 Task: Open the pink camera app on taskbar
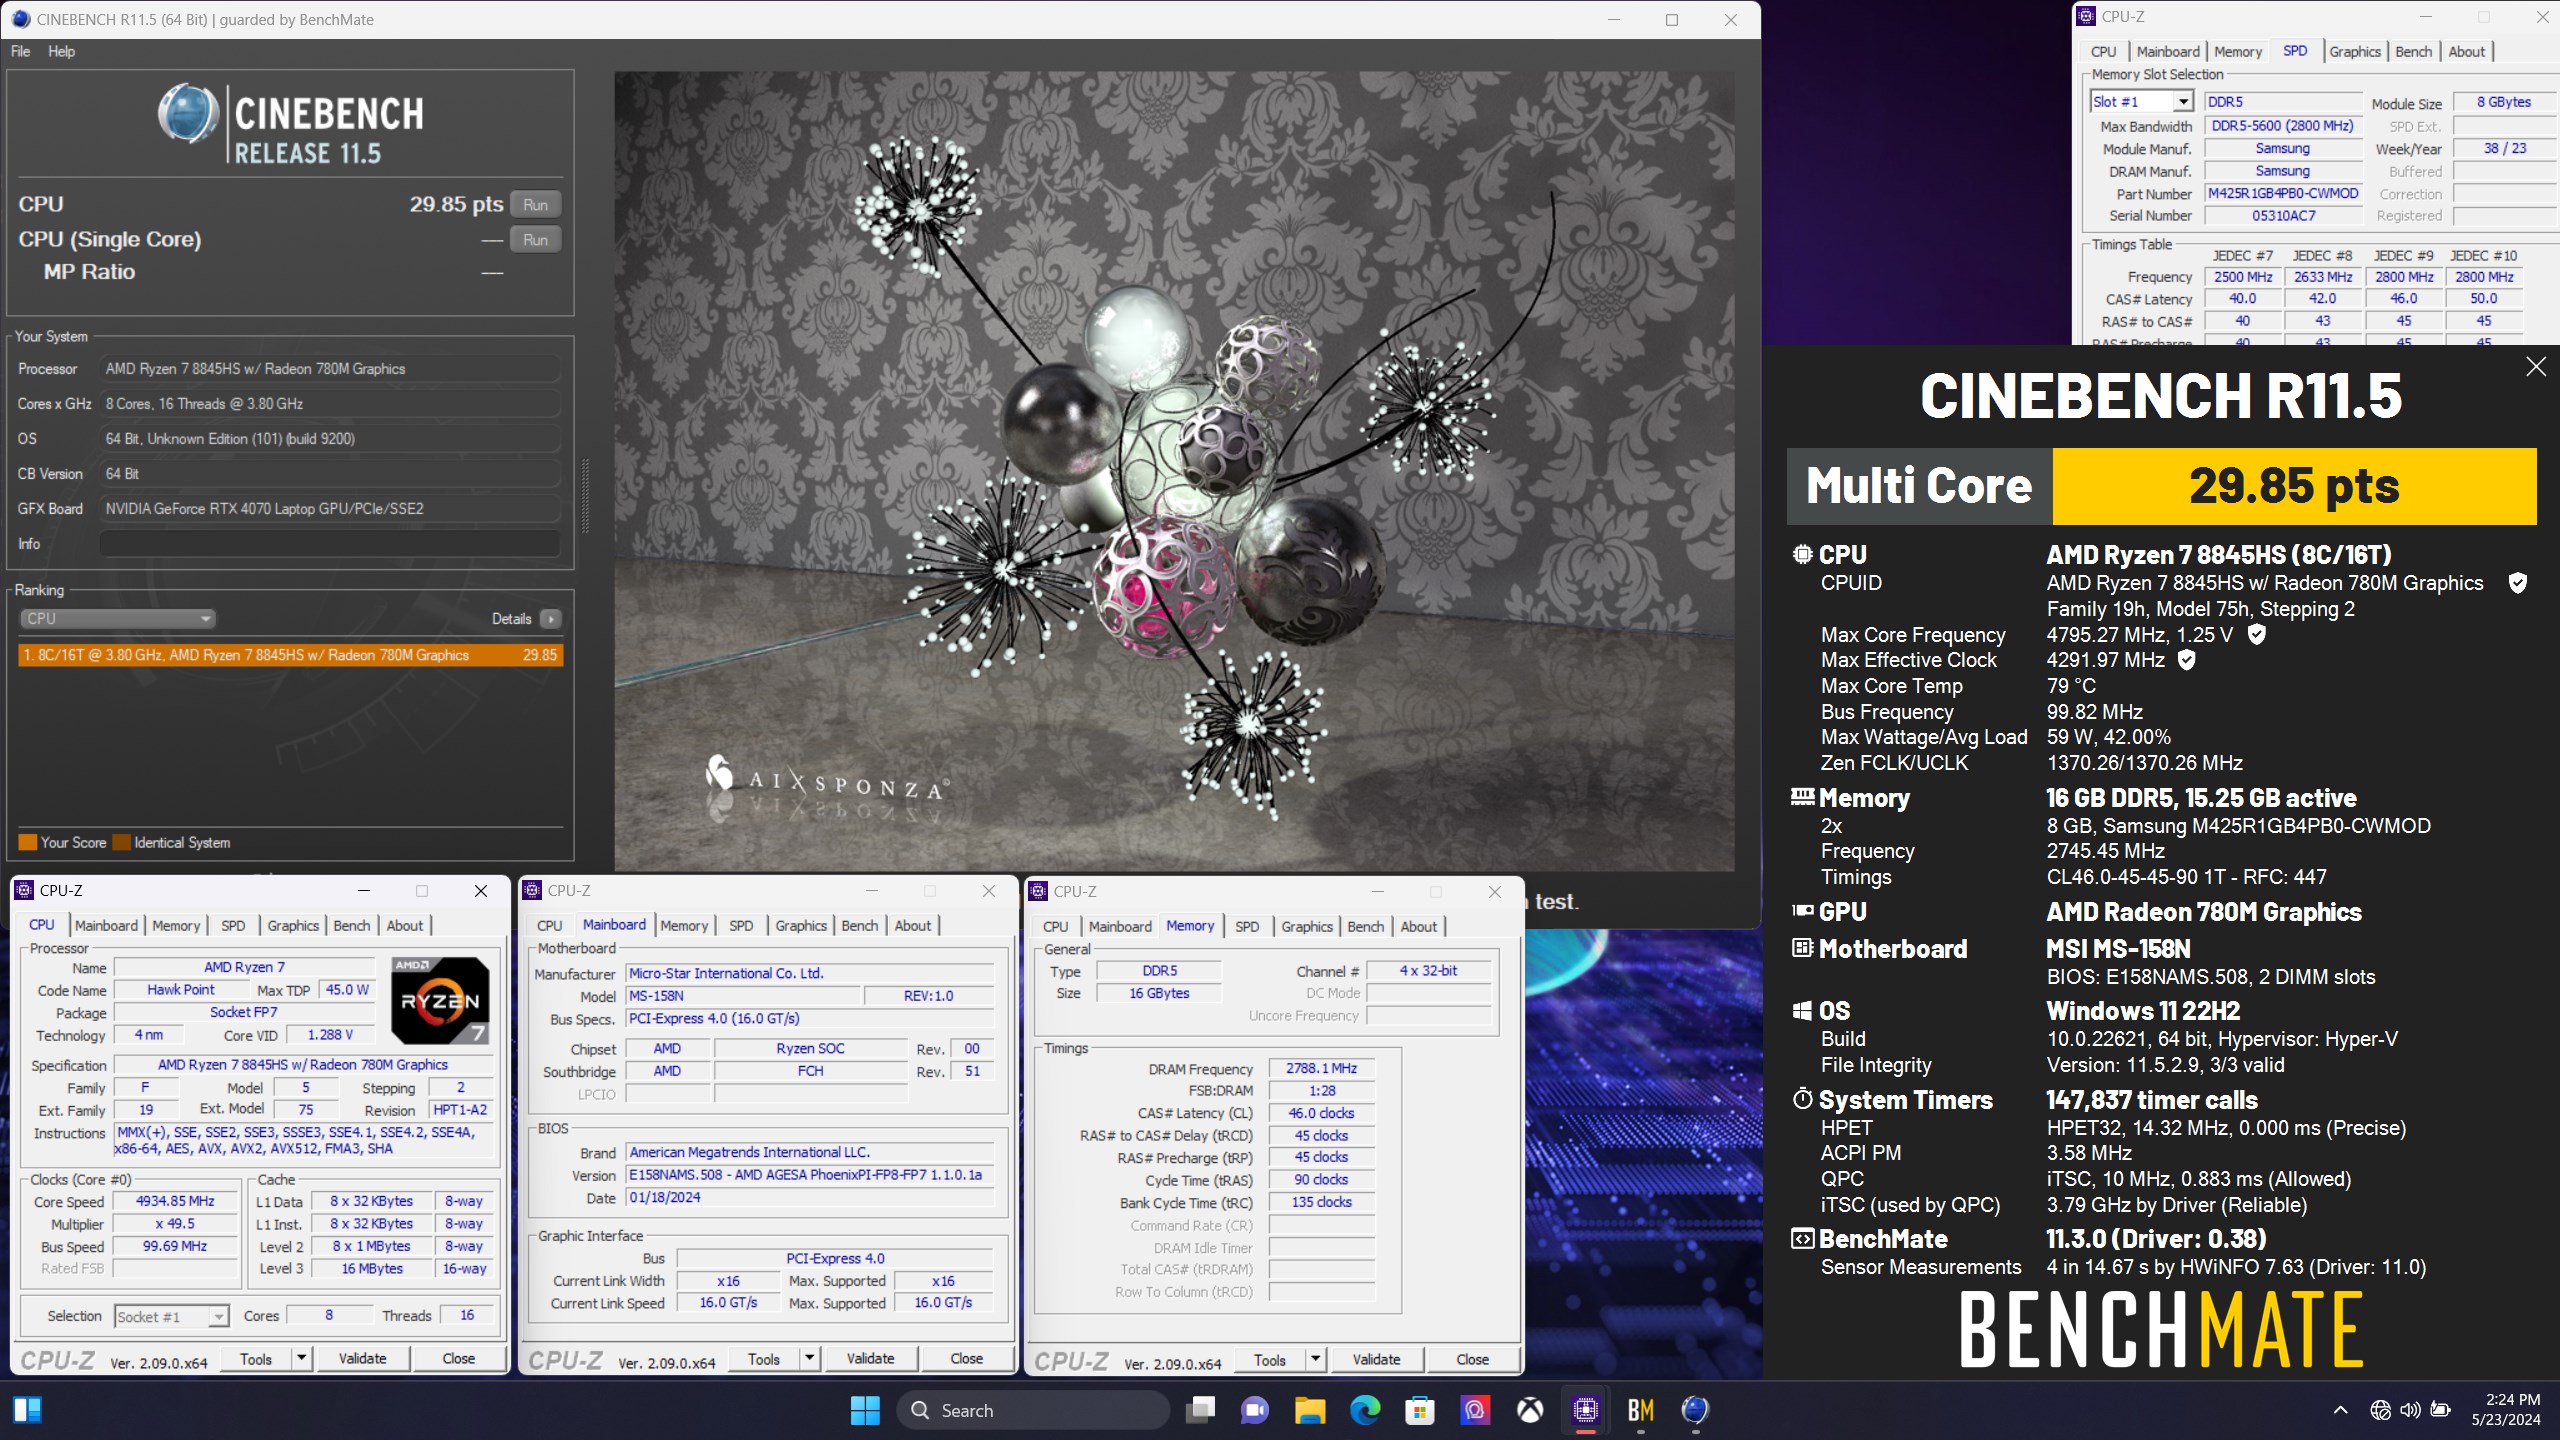pos(1475,1410)
